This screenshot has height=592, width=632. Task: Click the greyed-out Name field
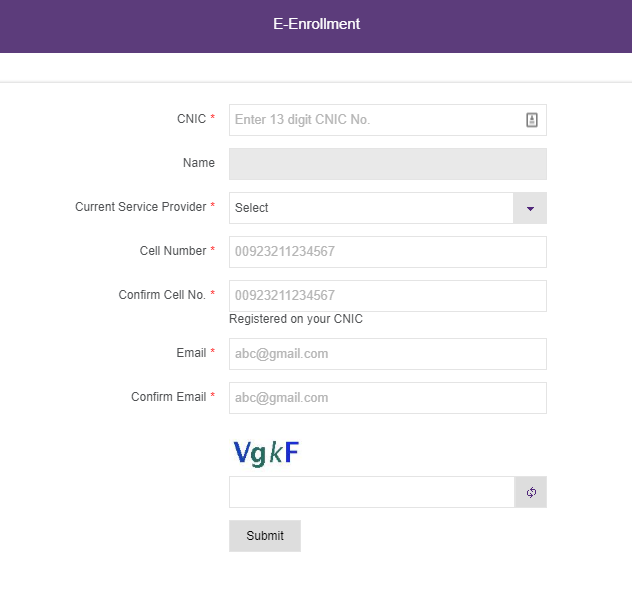pyautogui.click(x=387, y=164)
